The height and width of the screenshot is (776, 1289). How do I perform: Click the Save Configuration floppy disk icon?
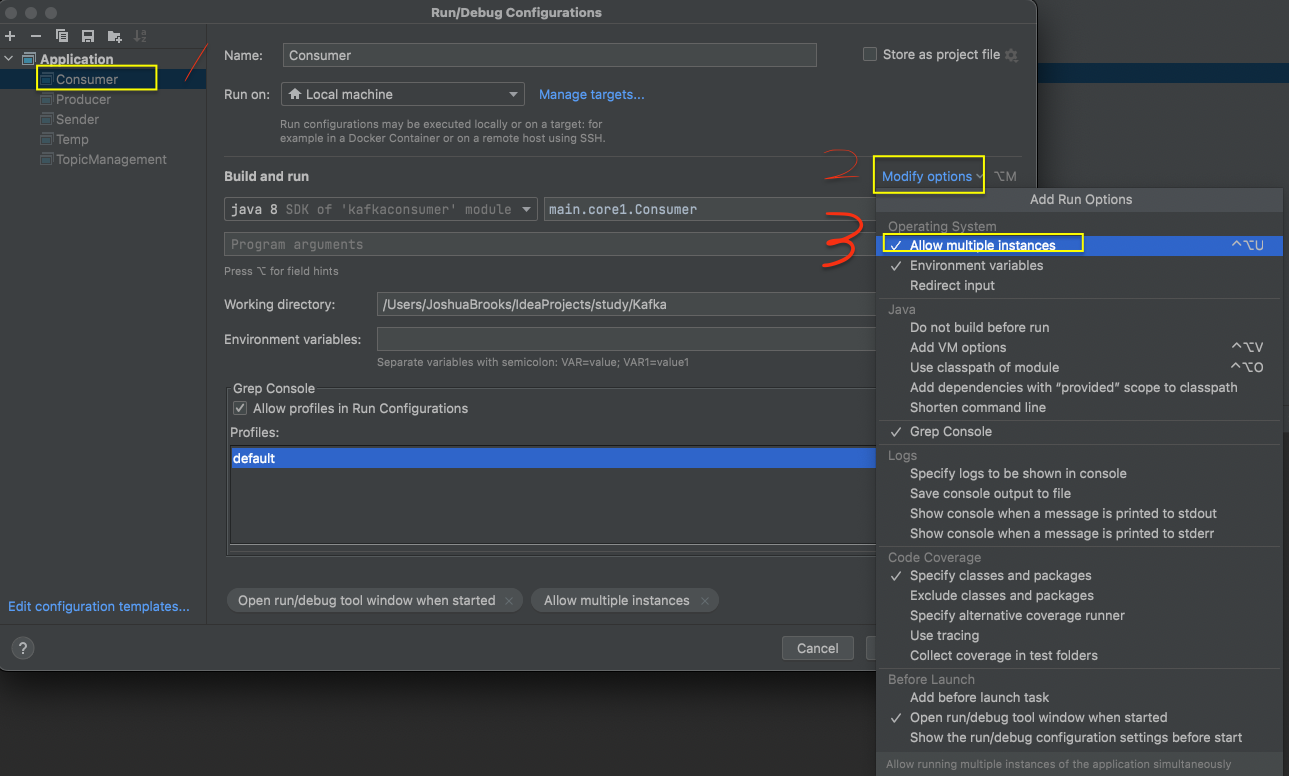[x=88, y=36]
